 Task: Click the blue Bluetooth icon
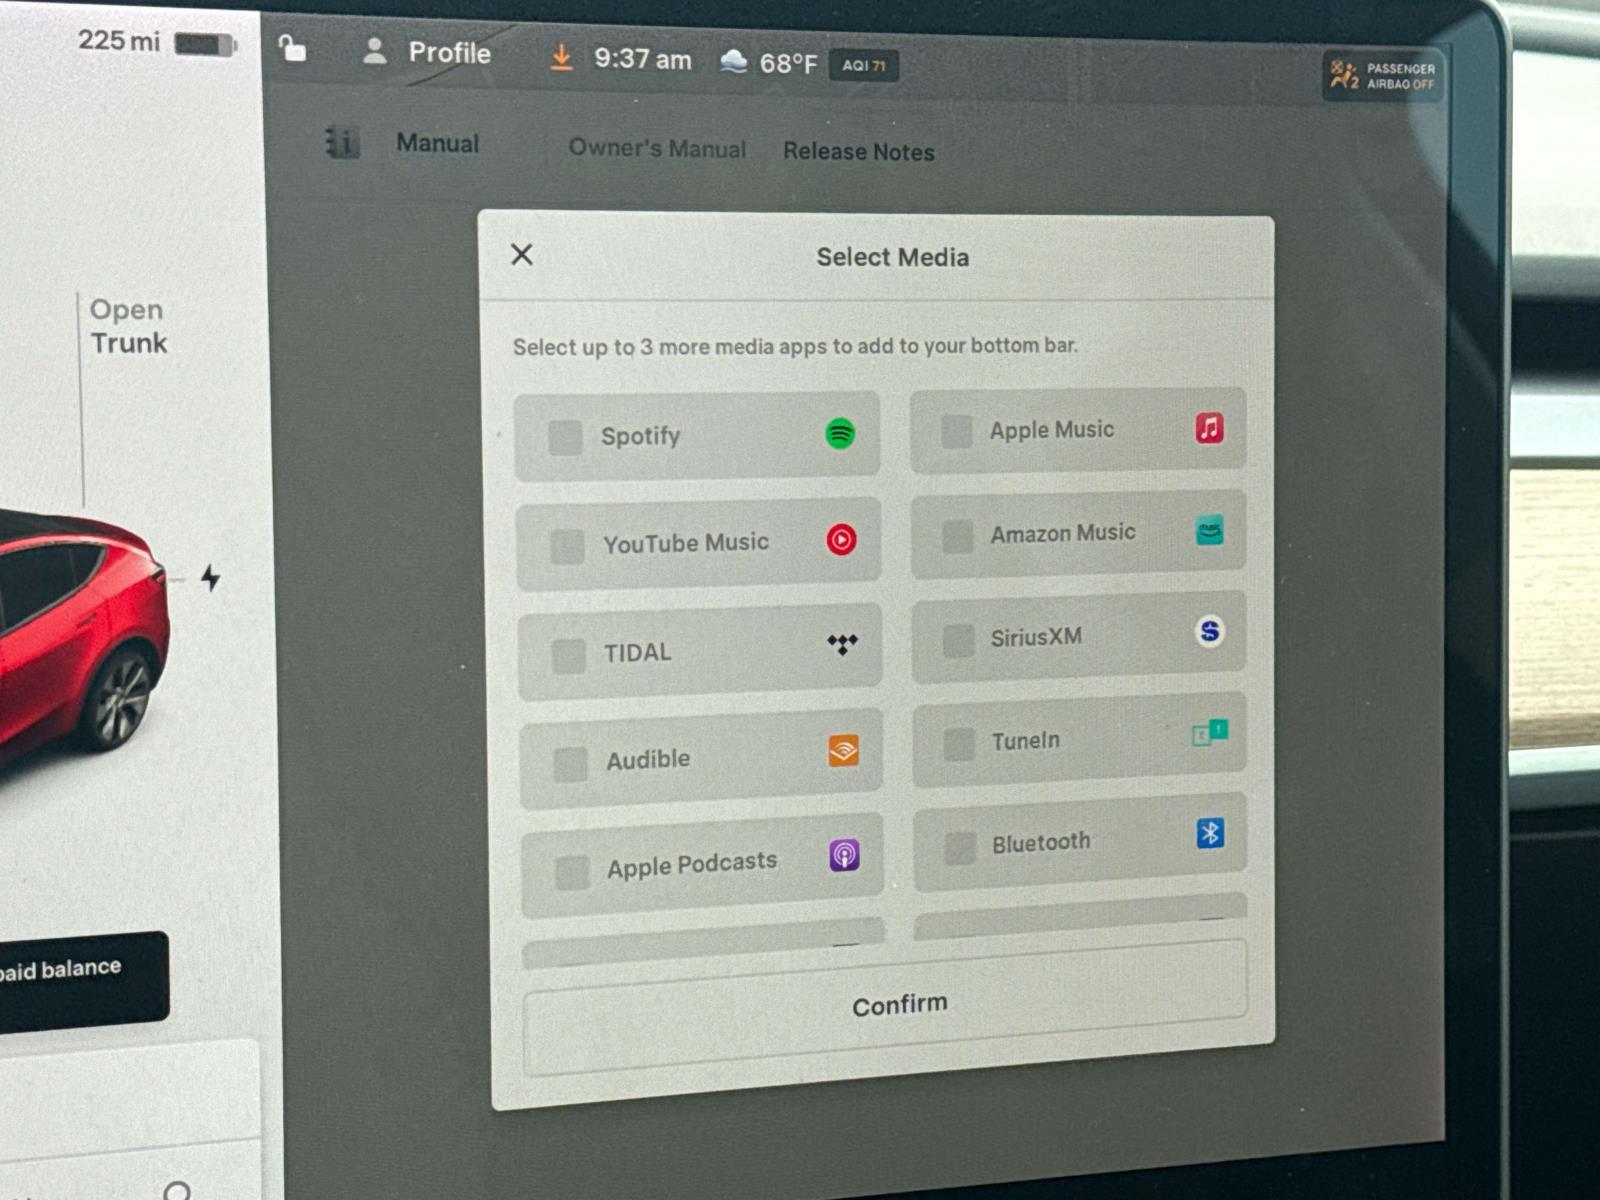pos(1210,833)
